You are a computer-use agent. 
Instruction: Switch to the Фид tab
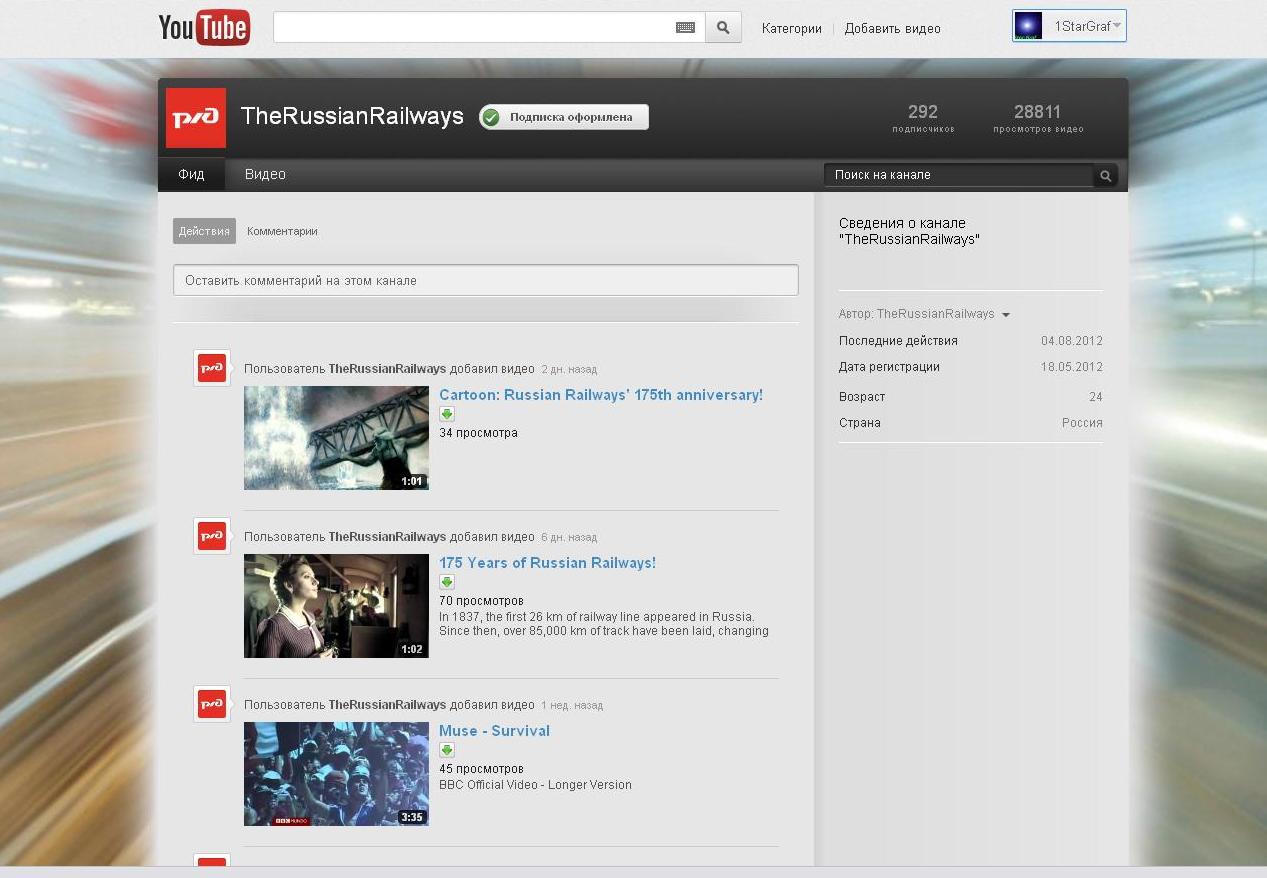pos(191,174)
